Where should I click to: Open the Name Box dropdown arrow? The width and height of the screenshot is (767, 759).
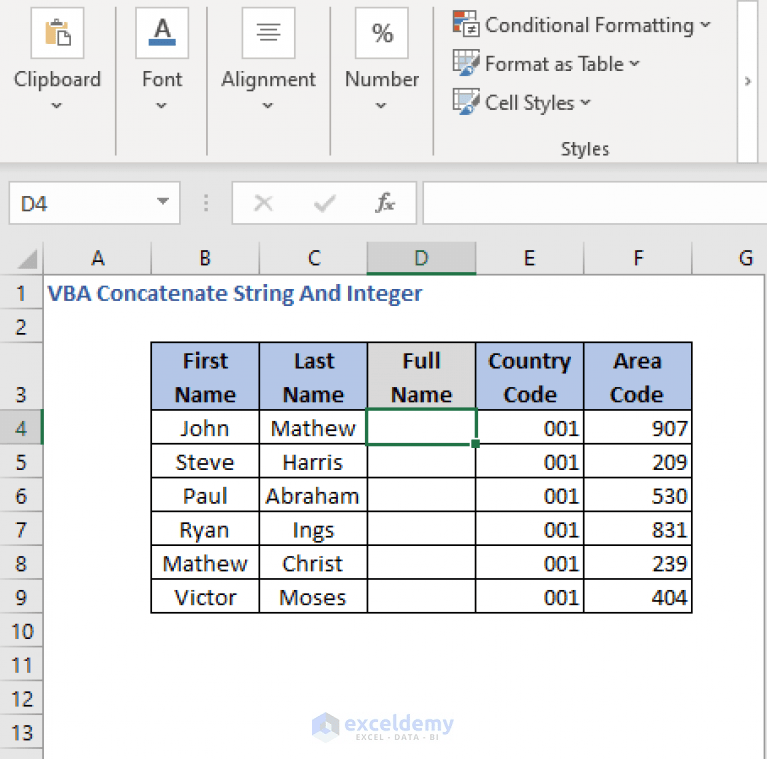163,201
